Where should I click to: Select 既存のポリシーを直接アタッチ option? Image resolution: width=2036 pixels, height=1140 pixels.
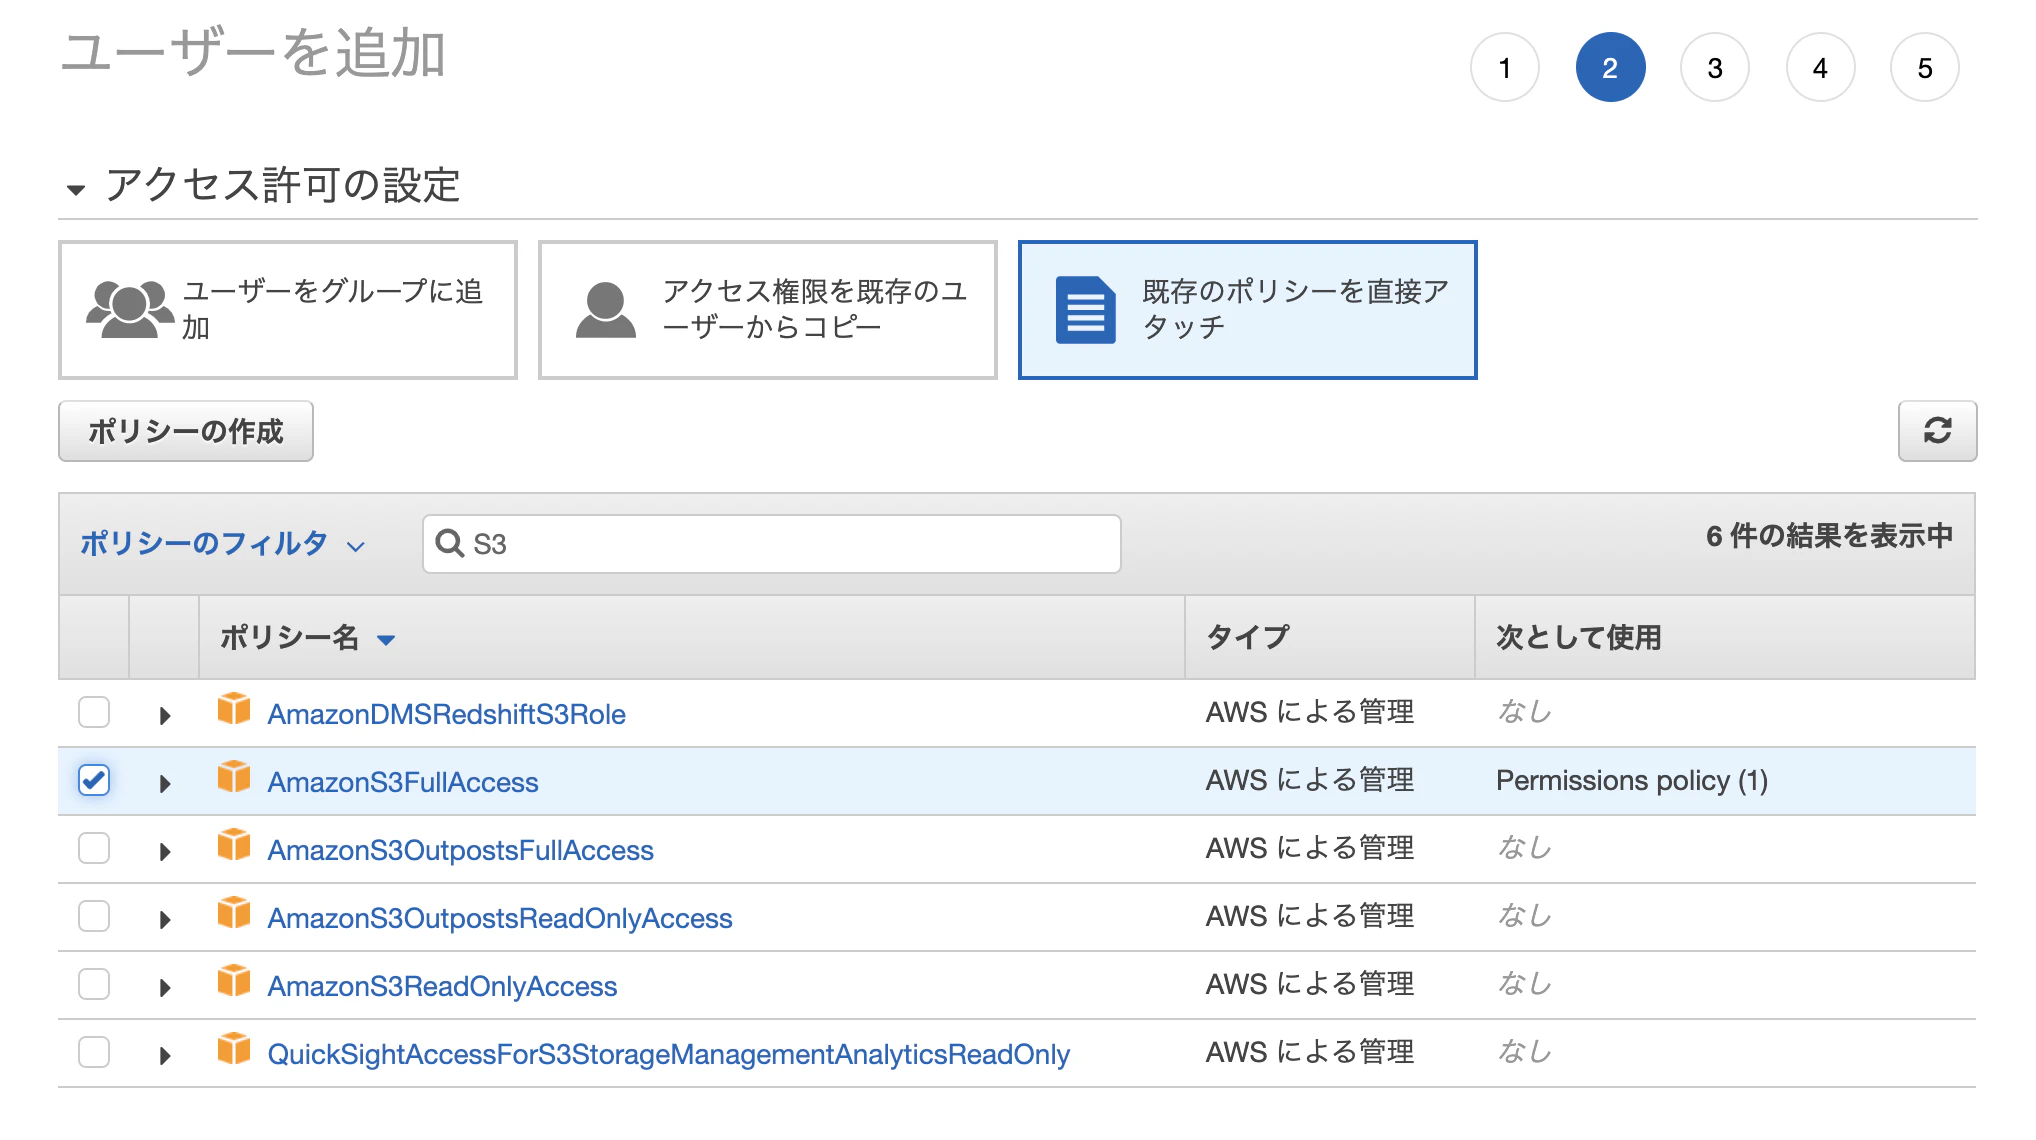click(1248, 310)
